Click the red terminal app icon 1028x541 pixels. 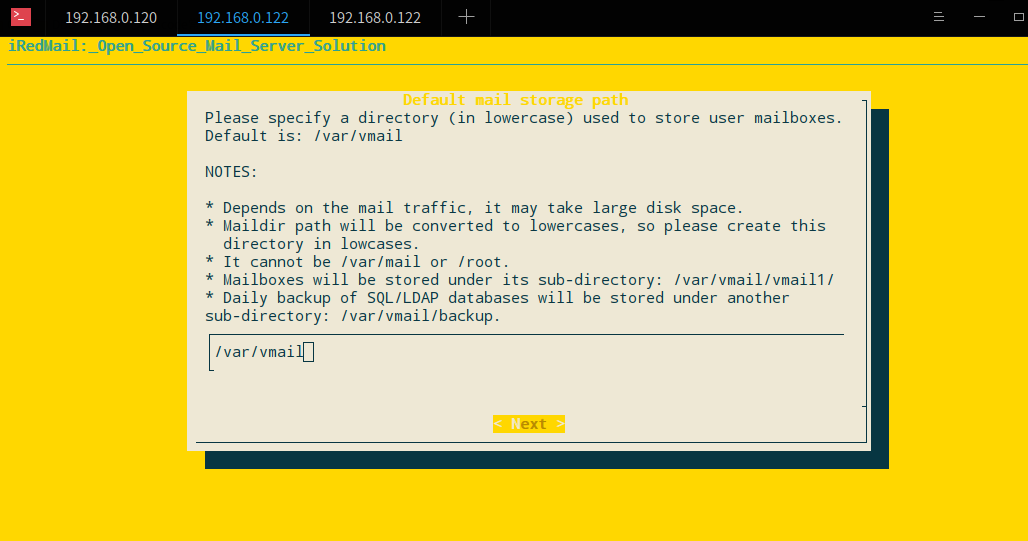tap(21, 17)
